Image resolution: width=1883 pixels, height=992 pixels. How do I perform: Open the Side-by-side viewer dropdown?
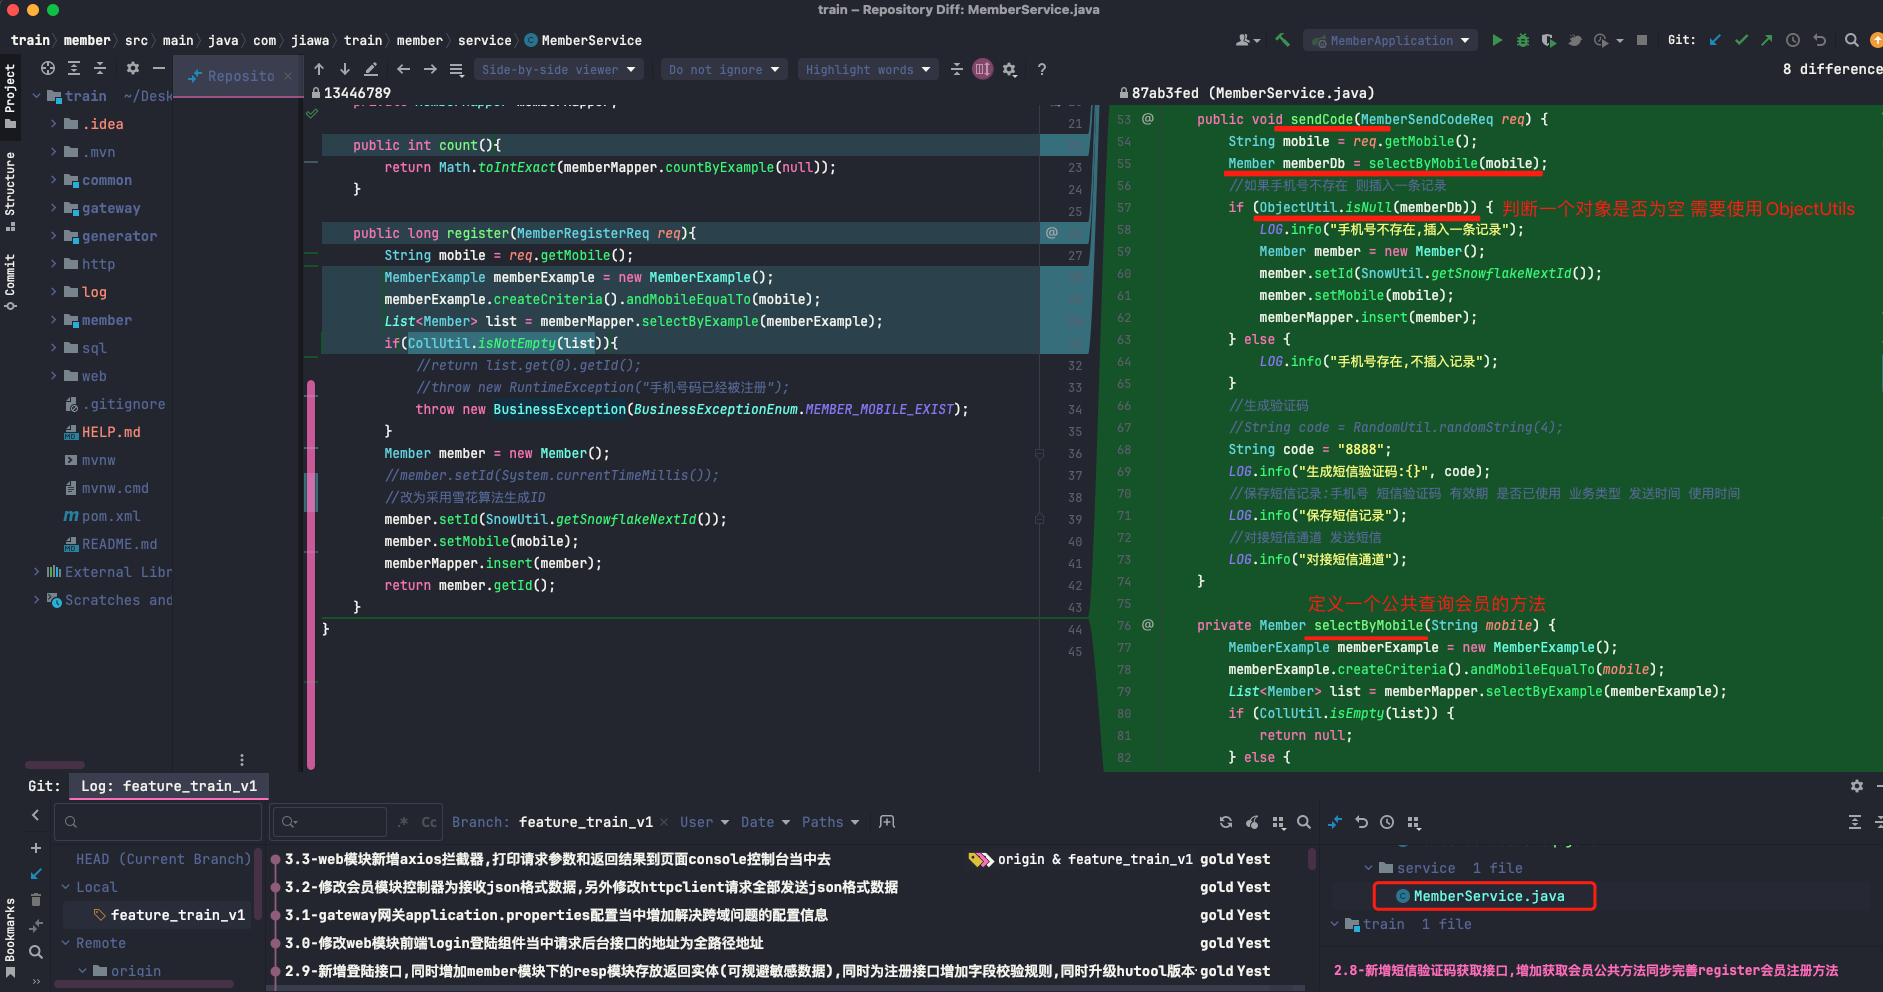[558, 69]
